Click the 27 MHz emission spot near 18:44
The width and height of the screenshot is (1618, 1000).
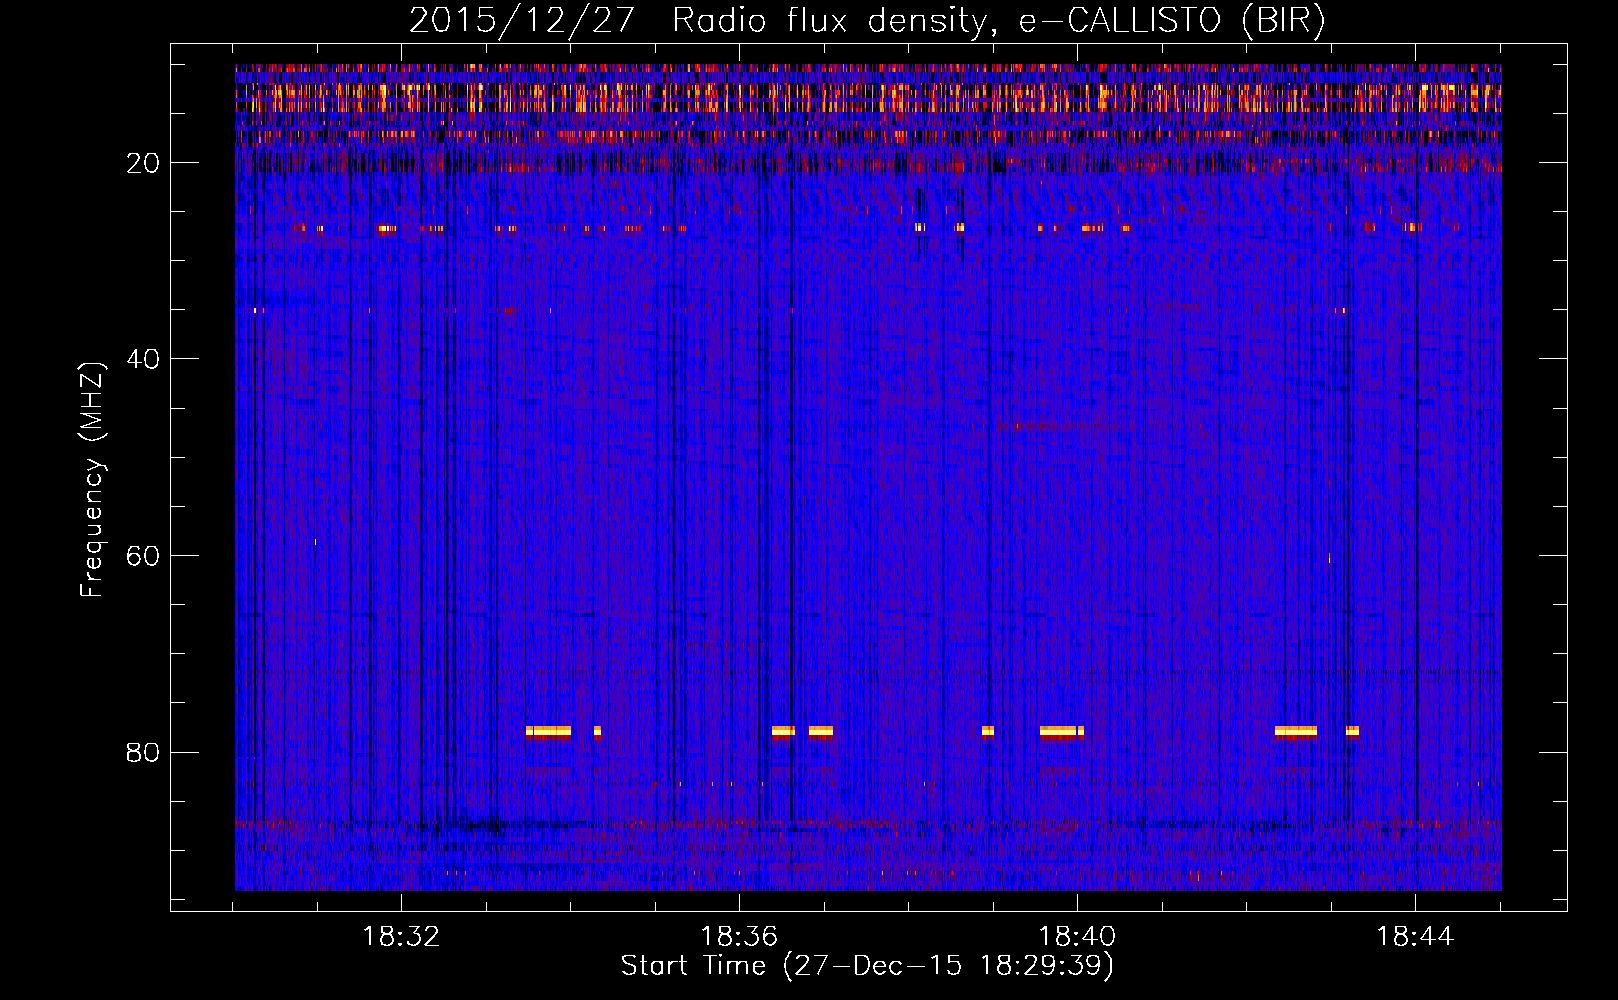(x=1412, y=228)
